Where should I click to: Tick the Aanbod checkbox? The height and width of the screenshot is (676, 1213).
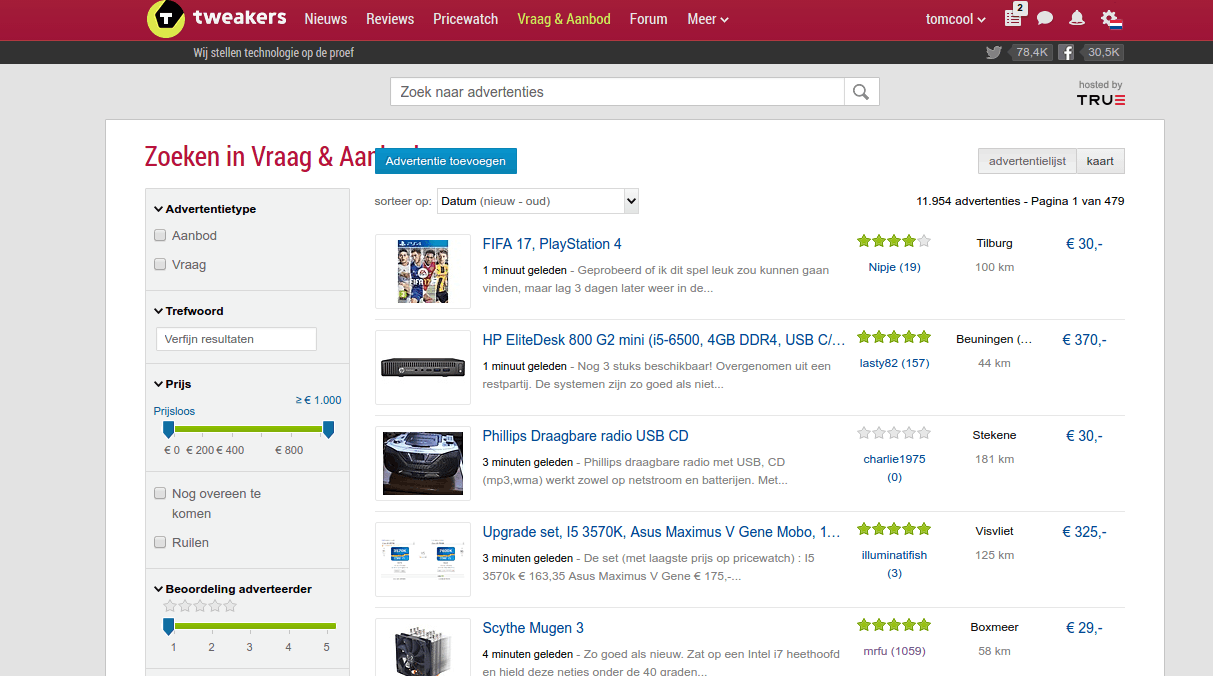coord(160,236)
